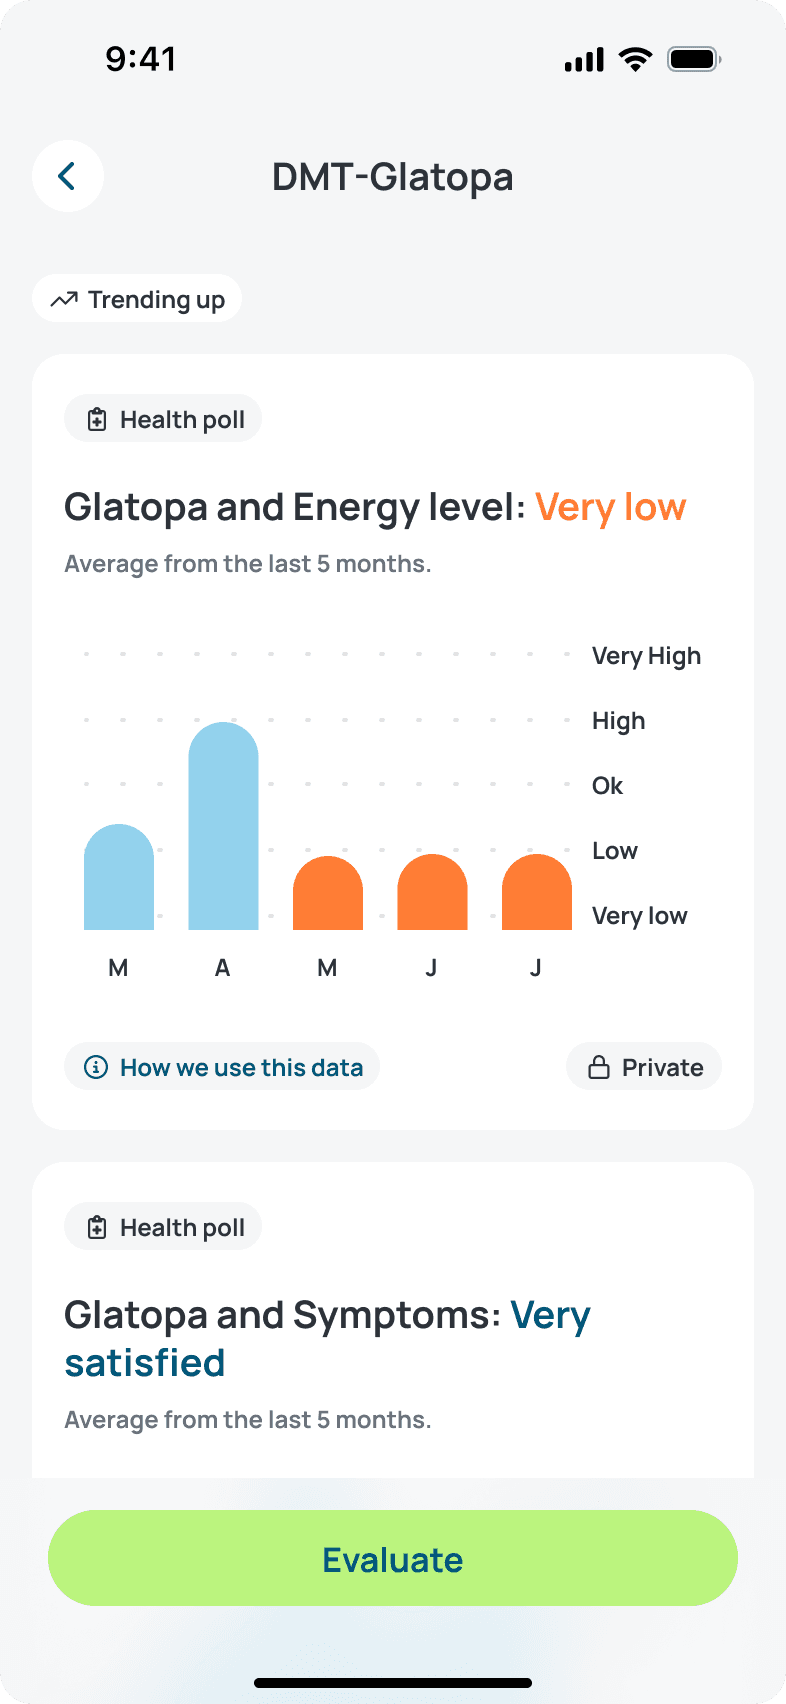Screen dimensions: 786x1704
Task: Tap the Wi-Fi status icon
Action: pos(635,59)
